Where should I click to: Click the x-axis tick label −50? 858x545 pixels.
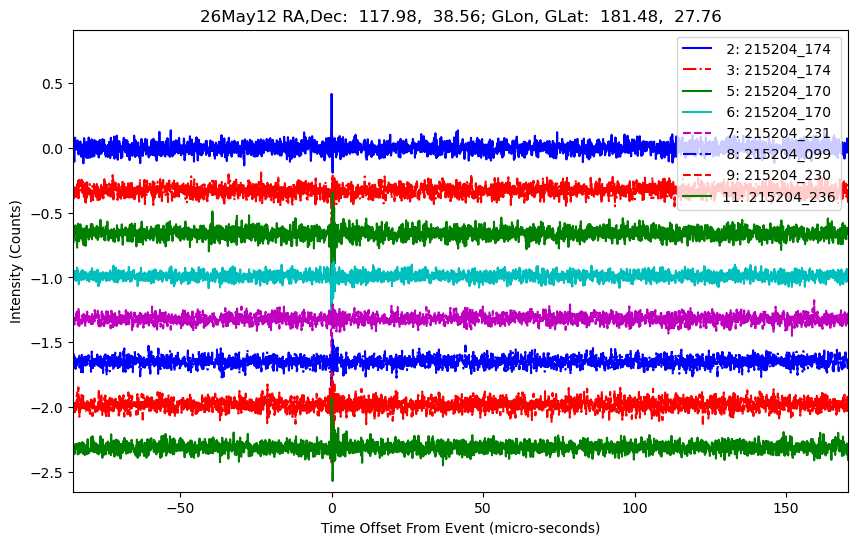point(180,508)
